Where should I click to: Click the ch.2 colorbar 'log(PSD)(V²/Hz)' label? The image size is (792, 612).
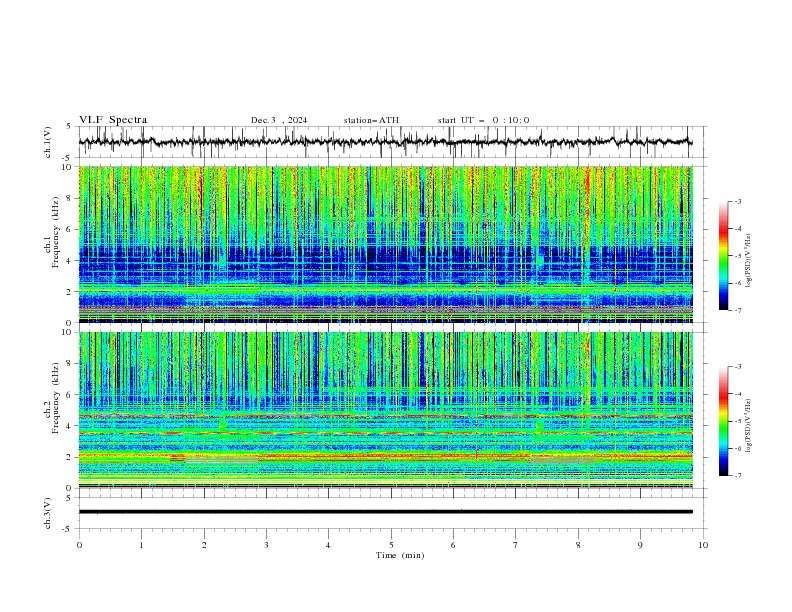pos(749,426)
